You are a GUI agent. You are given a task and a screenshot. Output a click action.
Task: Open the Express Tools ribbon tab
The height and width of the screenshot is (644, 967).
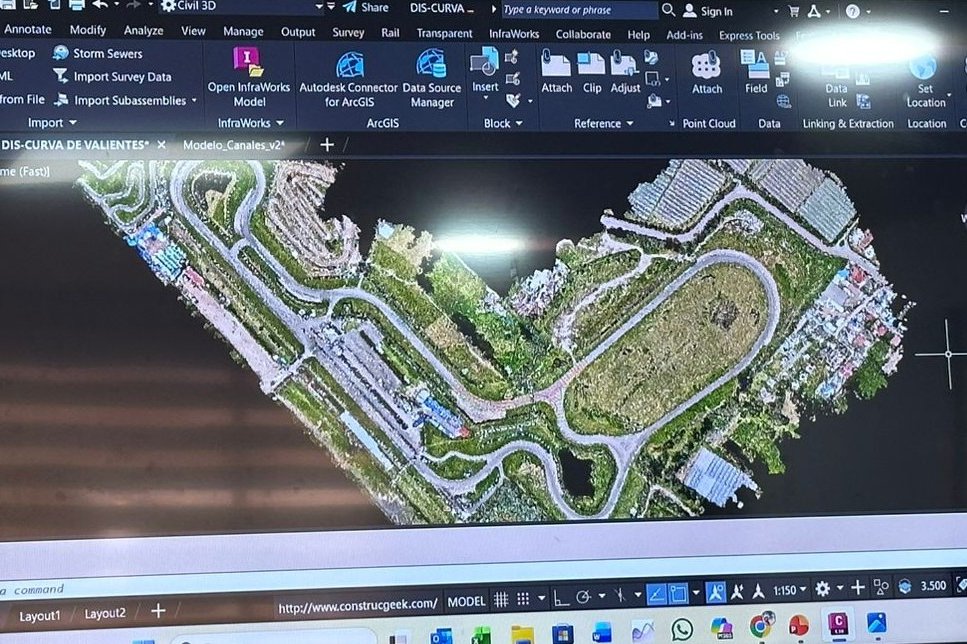click(748, 34)
